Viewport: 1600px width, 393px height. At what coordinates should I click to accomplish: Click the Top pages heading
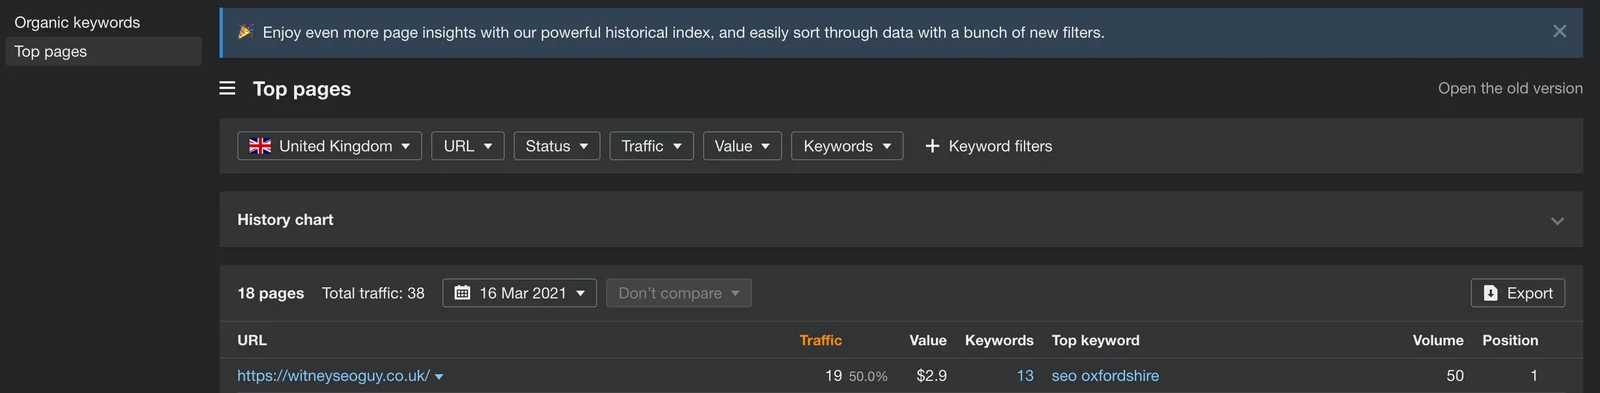(302, 89)
